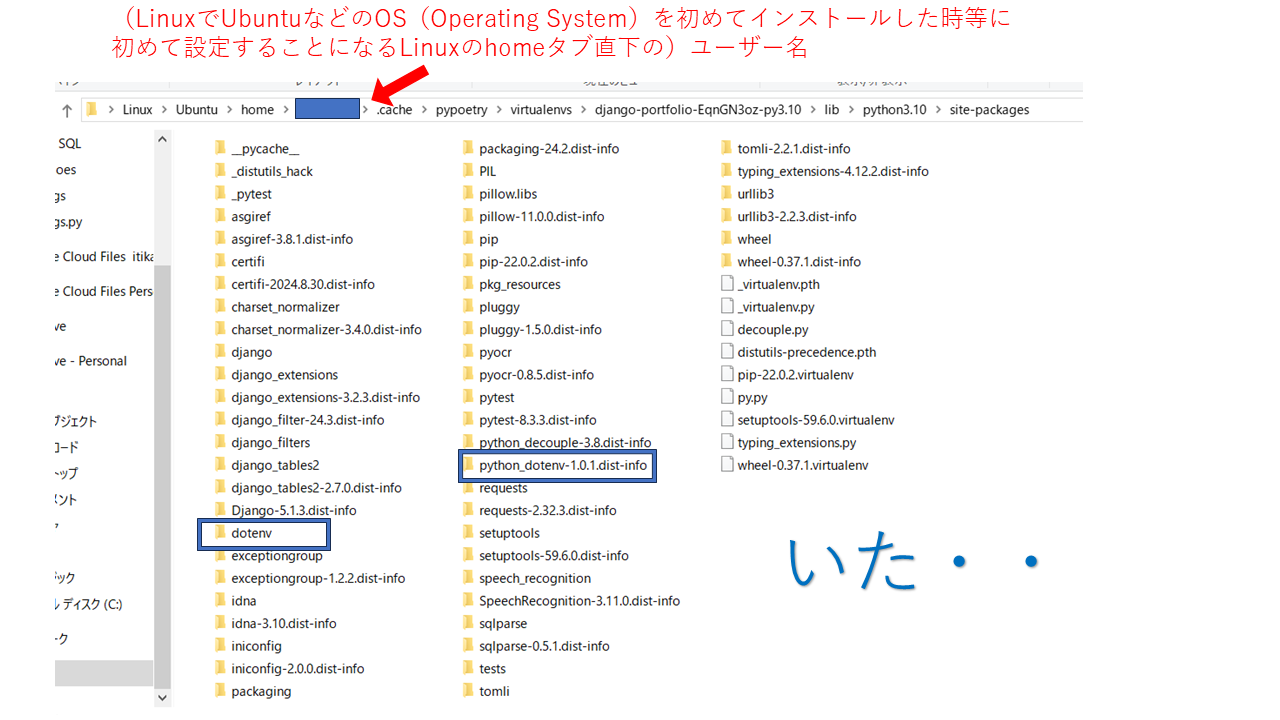The image size is (1280, 720).
Task: Go to pypoetry breadcrumb segment
Action: coord(462,110)
